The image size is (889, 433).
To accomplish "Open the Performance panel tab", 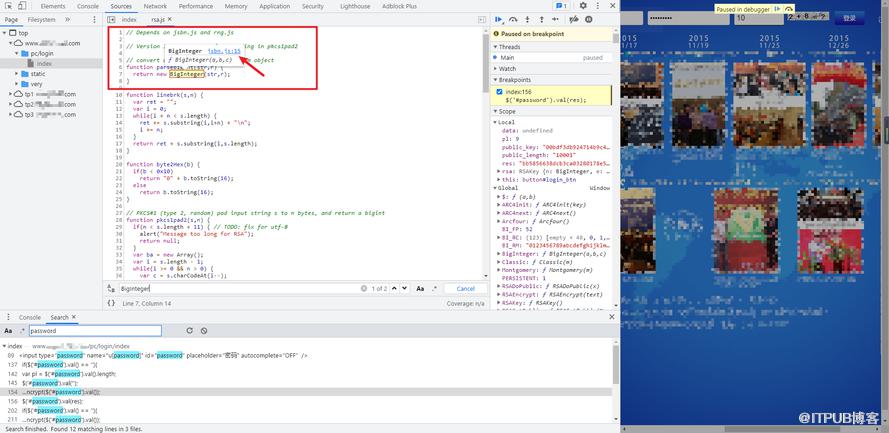I will [x=196, y=6].
